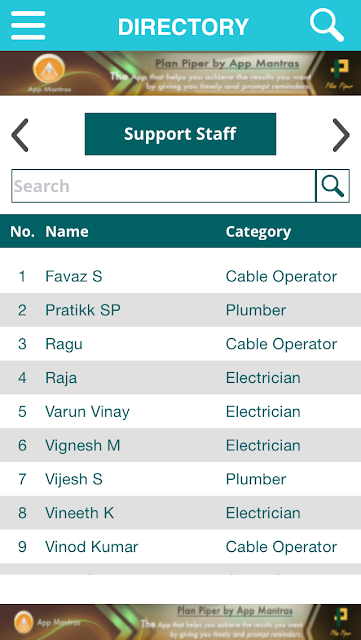
Task: Open Raja electrician entry
Action: [x=180, y=378]
